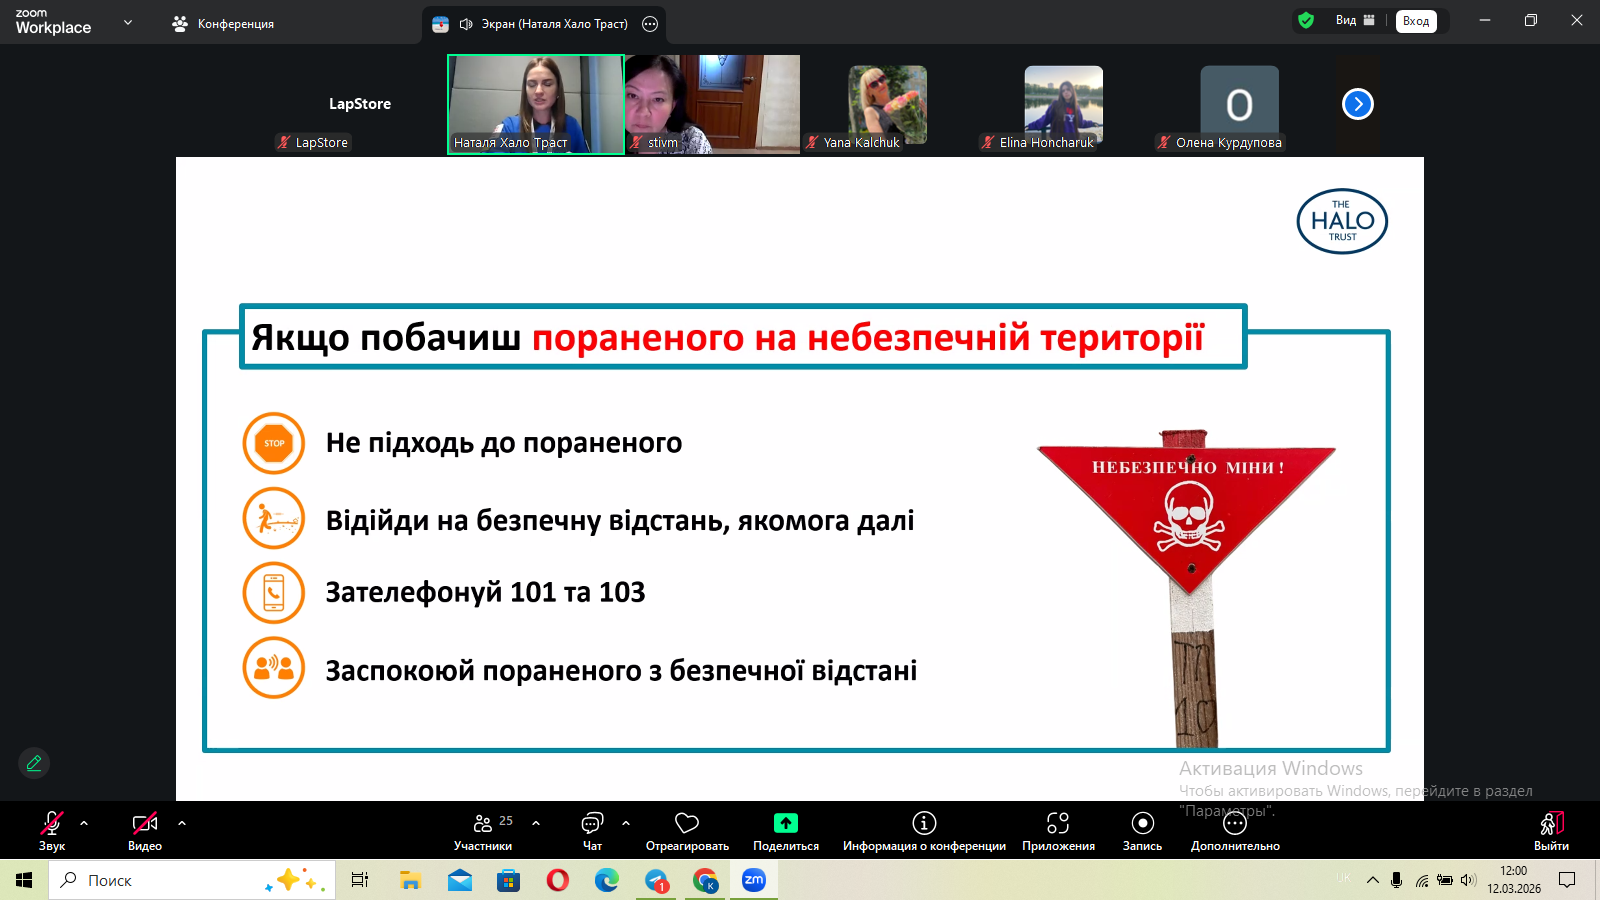The height and width of the screenshot is (900, 1600).
Task: Click the green encryption shield icon
Action: [1306, 20]
